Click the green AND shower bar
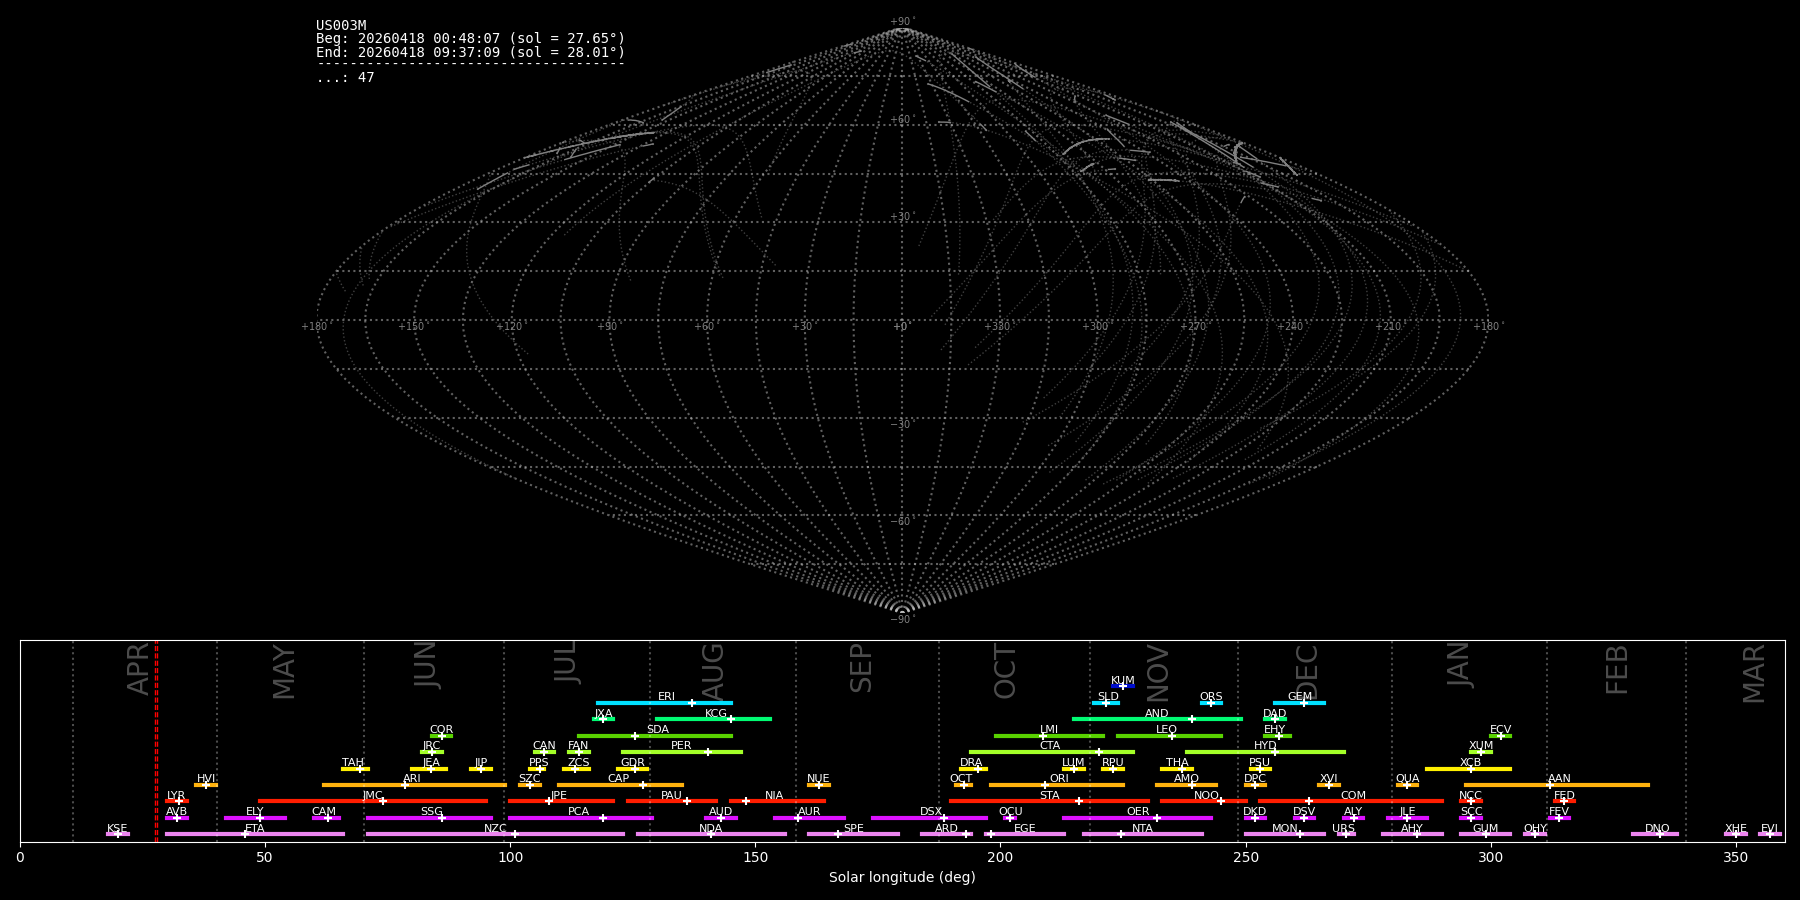This screenshot has height=900, width=1800. 1157,719
